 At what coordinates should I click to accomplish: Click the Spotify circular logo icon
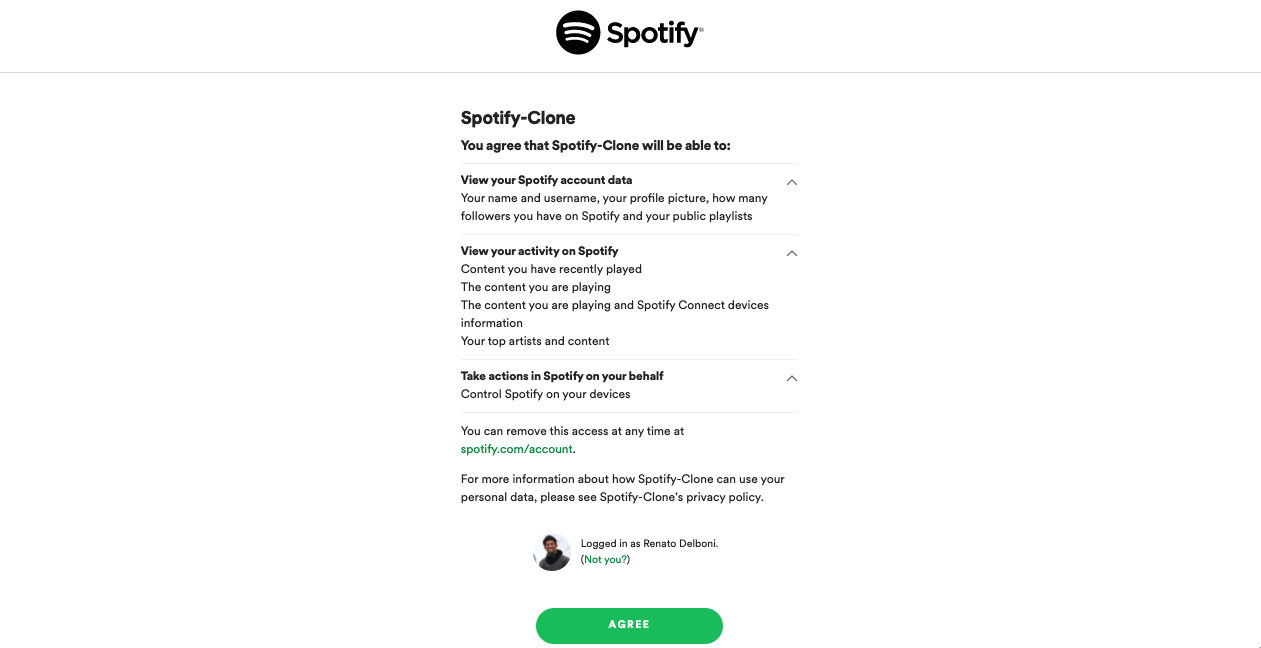click(578, 33)
